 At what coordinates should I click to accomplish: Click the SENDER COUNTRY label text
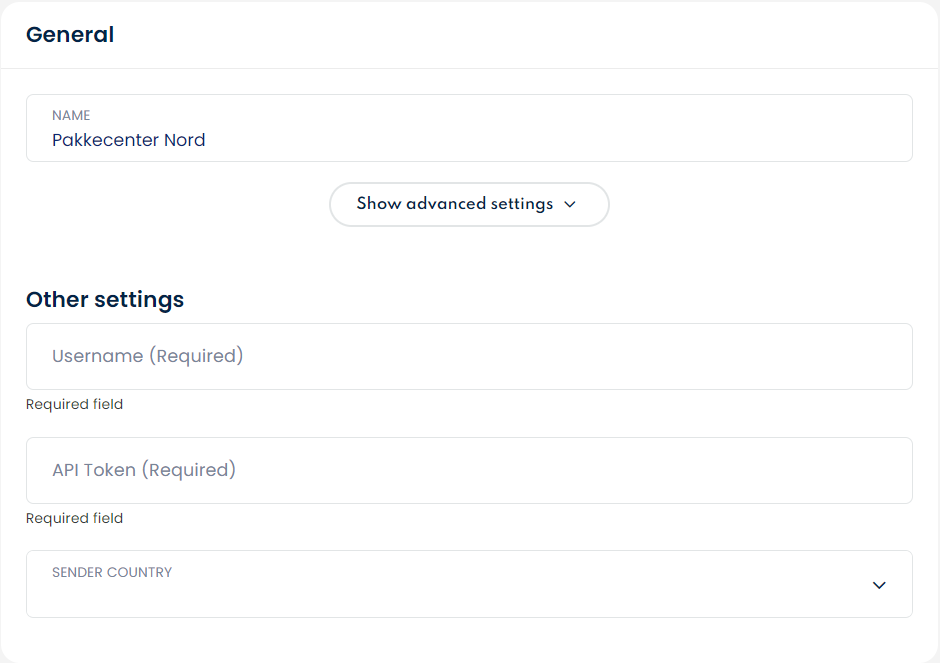click(112, 572)
